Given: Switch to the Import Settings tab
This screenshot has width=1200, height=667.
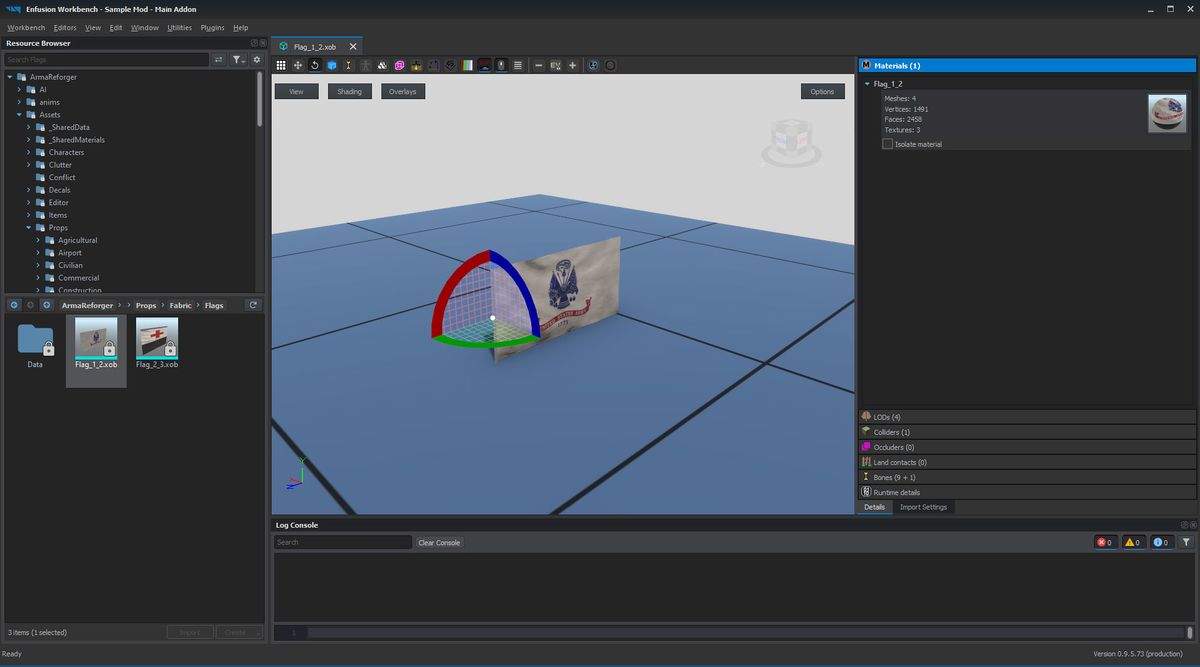Looking at the screenshot, I should click(x=922, y=507).
